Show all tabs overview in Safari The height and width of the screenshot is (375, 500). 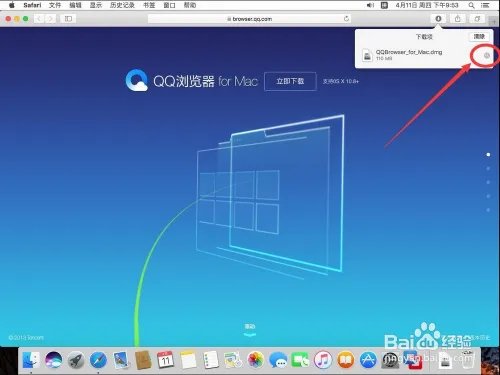point(477,19)
